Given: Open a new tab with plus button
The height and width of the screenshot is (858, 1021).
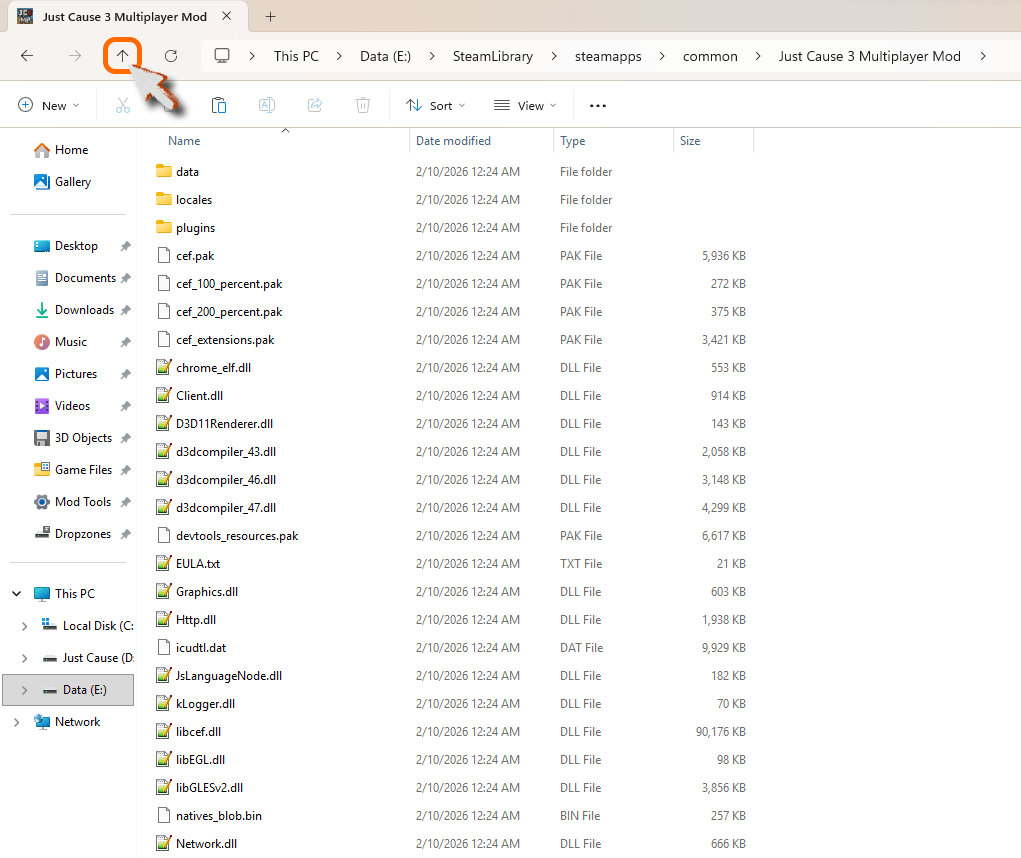Looking at the screenshot, I should coord(270,16).
